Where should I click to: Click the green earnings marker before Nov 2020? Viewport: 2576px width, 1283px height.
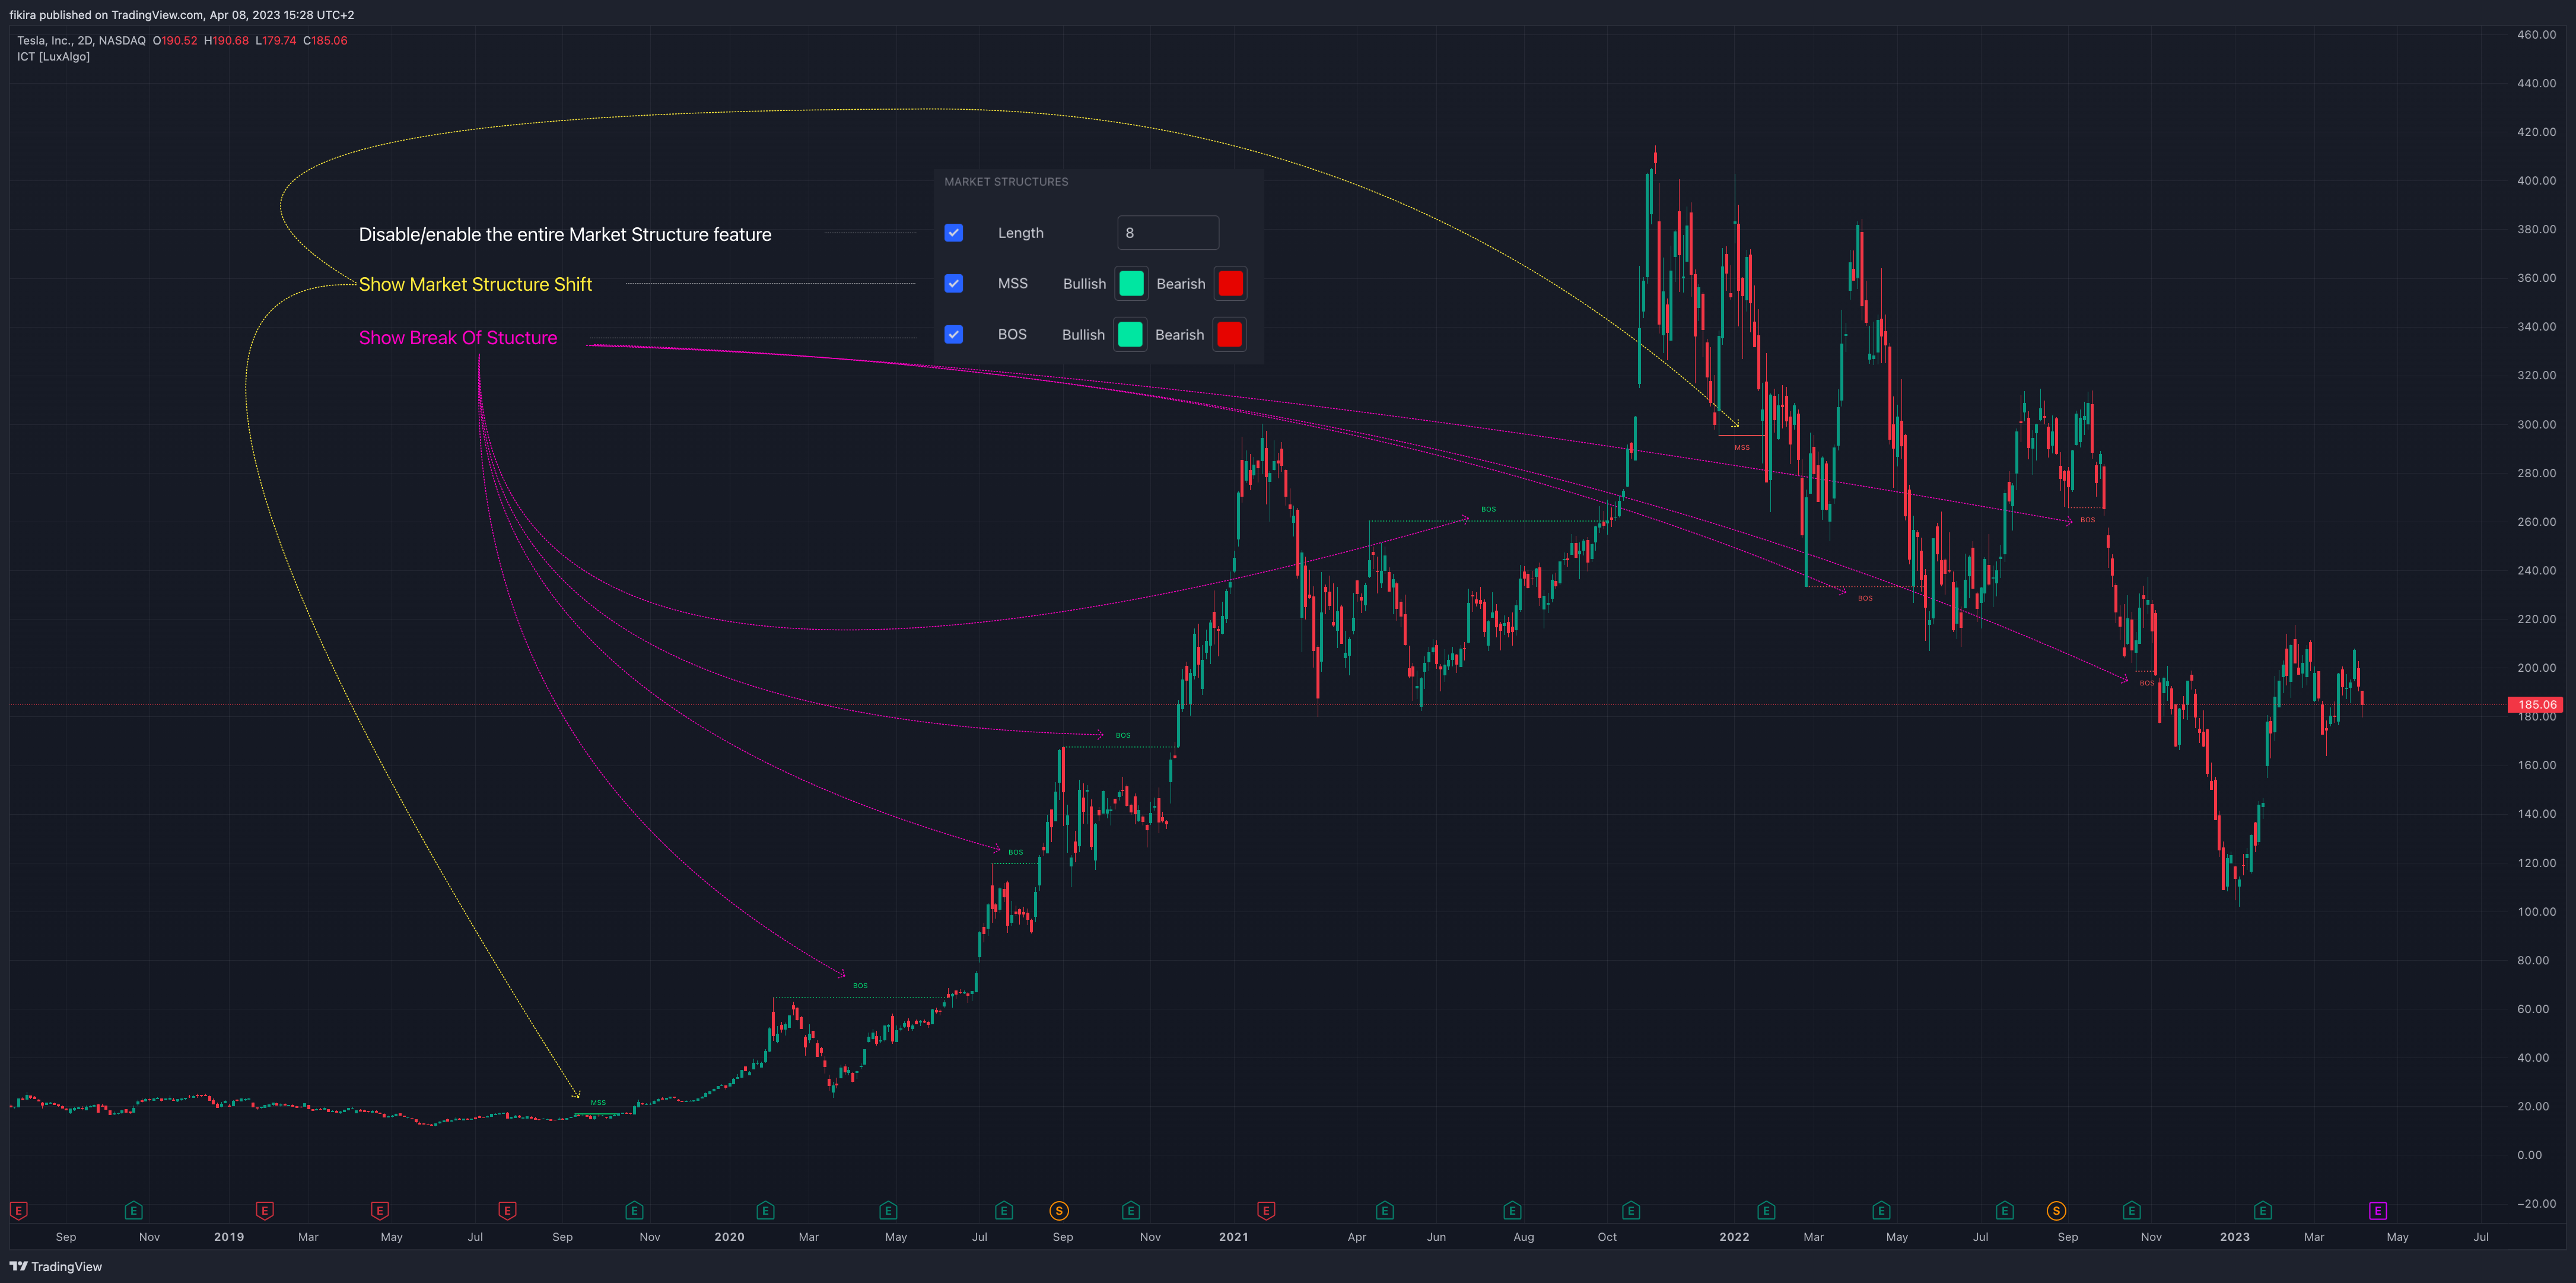[1131, 1211]
